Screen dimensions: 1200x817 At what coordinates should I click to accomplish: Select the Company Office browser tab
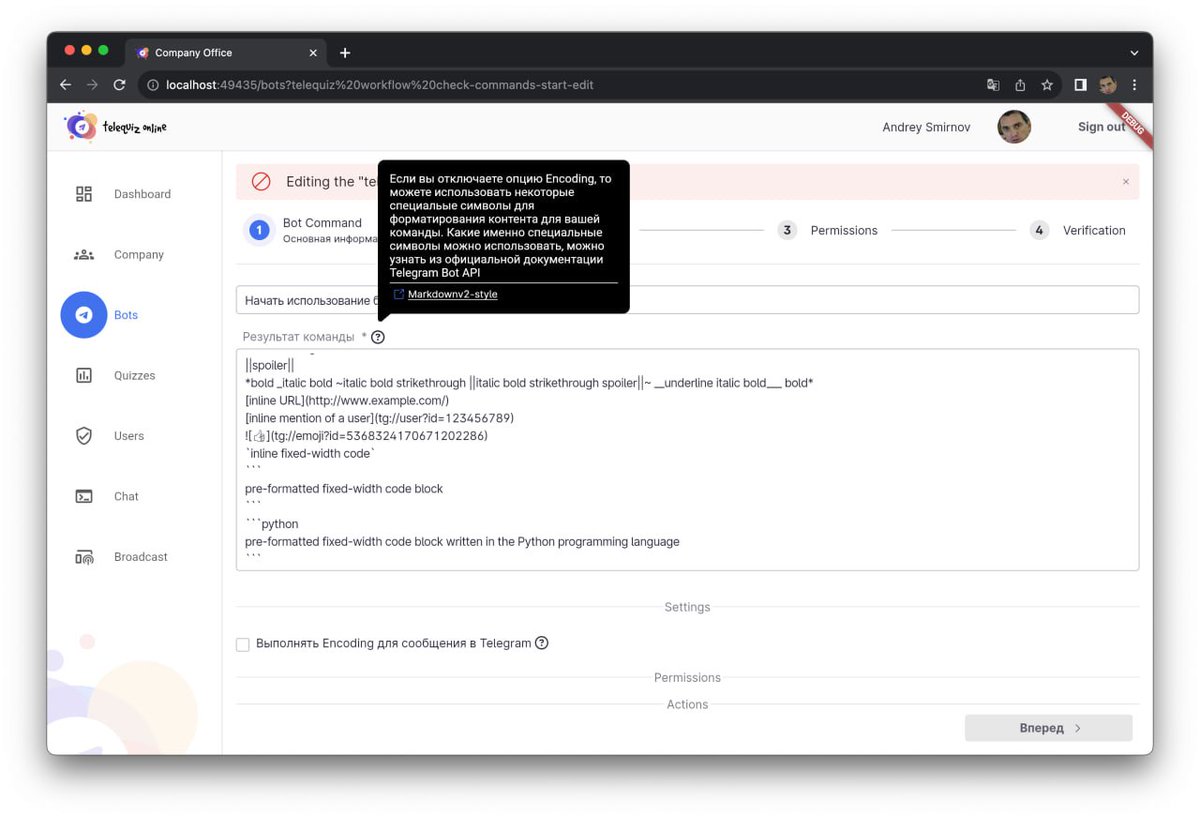tap(226, 53)
